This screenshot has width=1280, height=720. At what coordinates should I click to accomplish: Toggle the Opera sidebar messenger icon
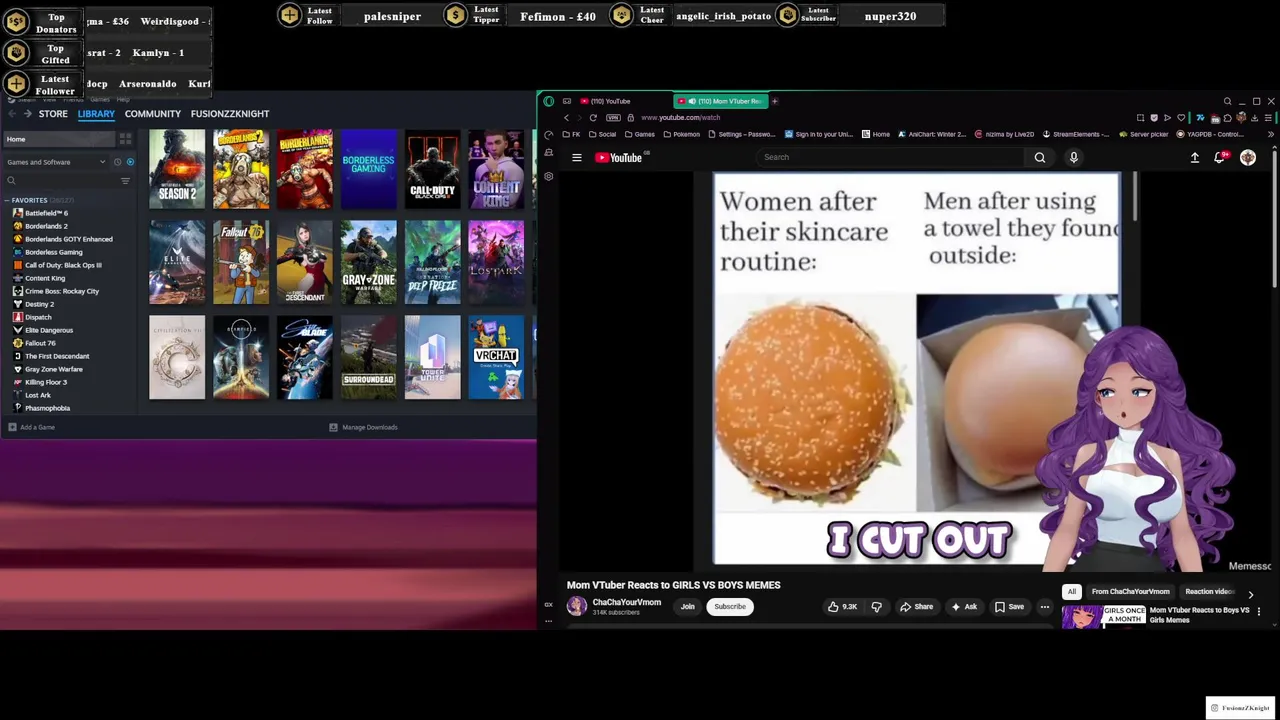click(549, 153)
